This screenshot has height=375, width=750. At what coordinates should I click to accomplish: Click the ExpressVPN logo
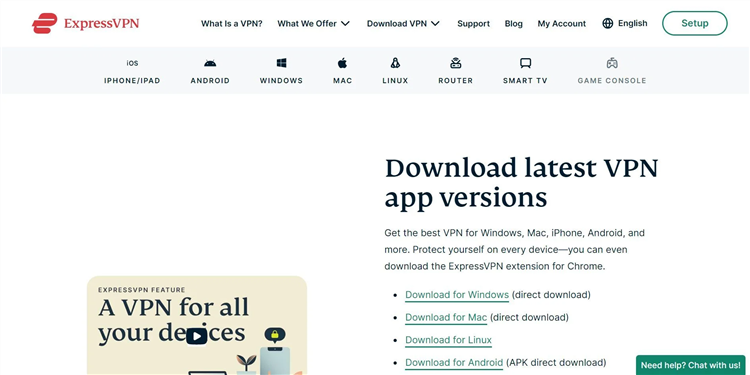pyautogui.click(x=86, y=23)
